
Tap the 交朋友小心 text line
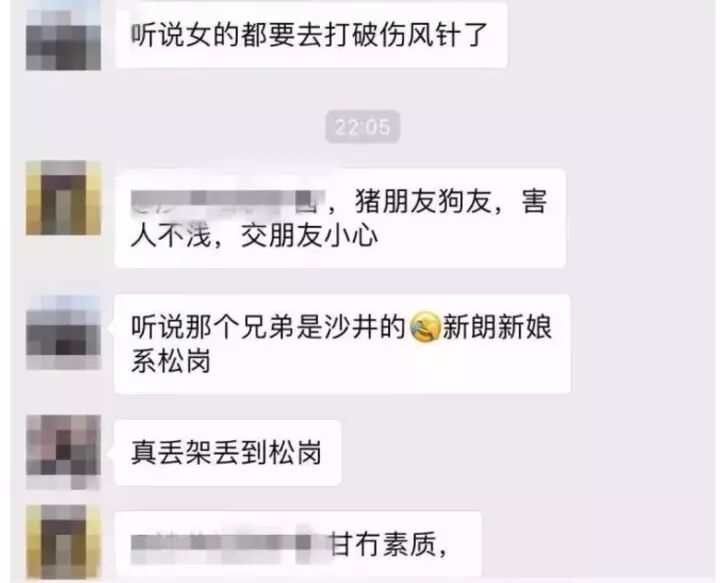pos(309,237)
